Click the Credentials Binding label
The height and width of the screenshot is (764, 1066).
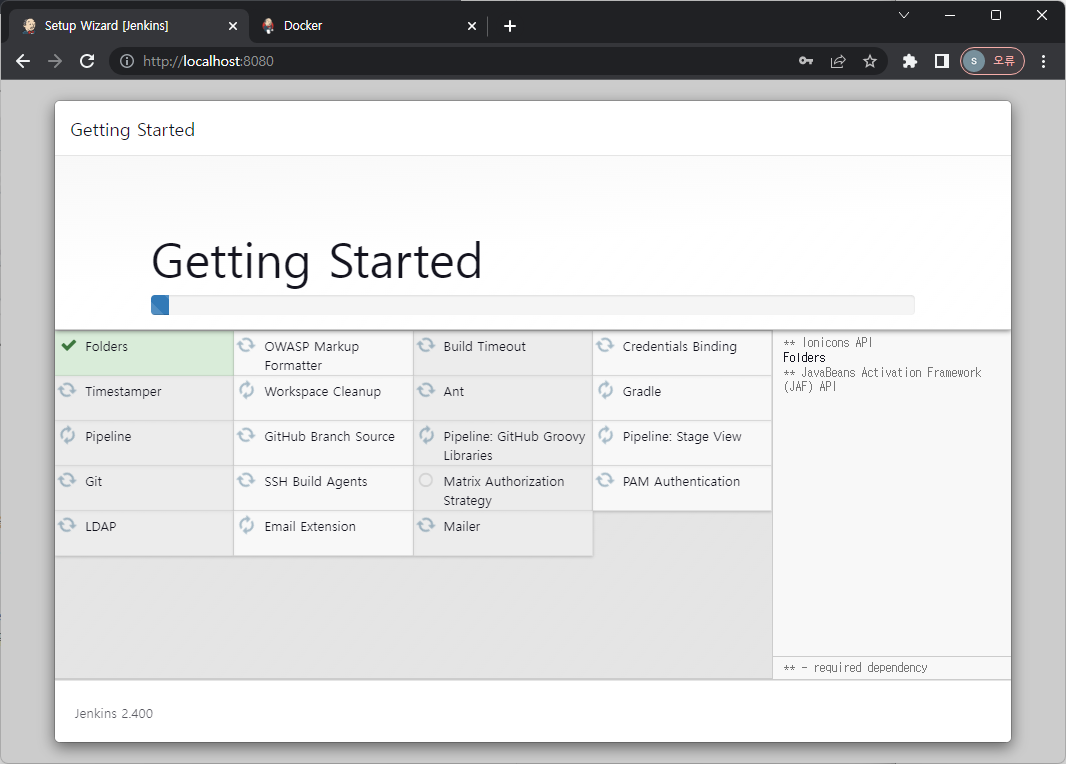[x=679, y=347]
